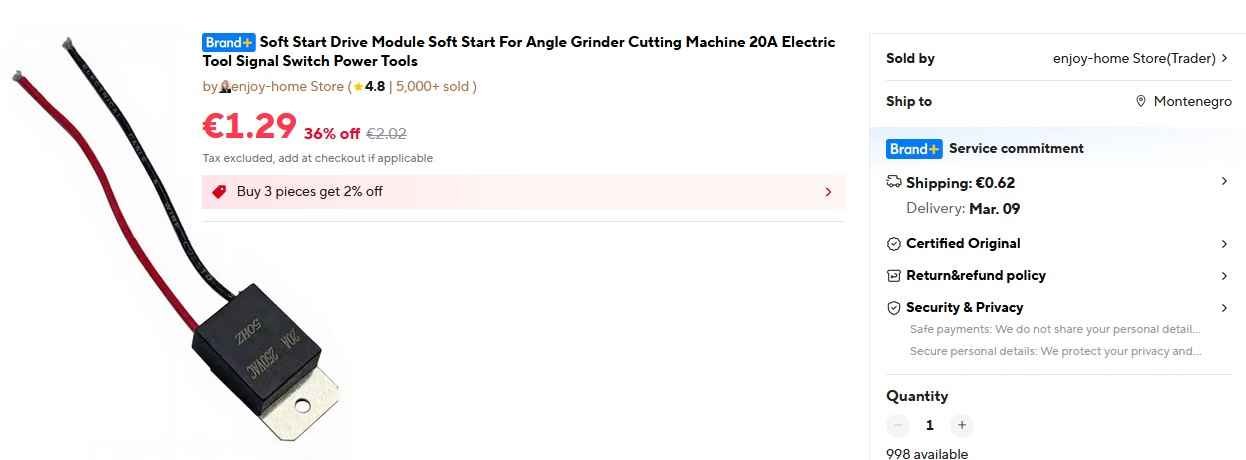Decrease quantity with the minus button

pos(898,425)
